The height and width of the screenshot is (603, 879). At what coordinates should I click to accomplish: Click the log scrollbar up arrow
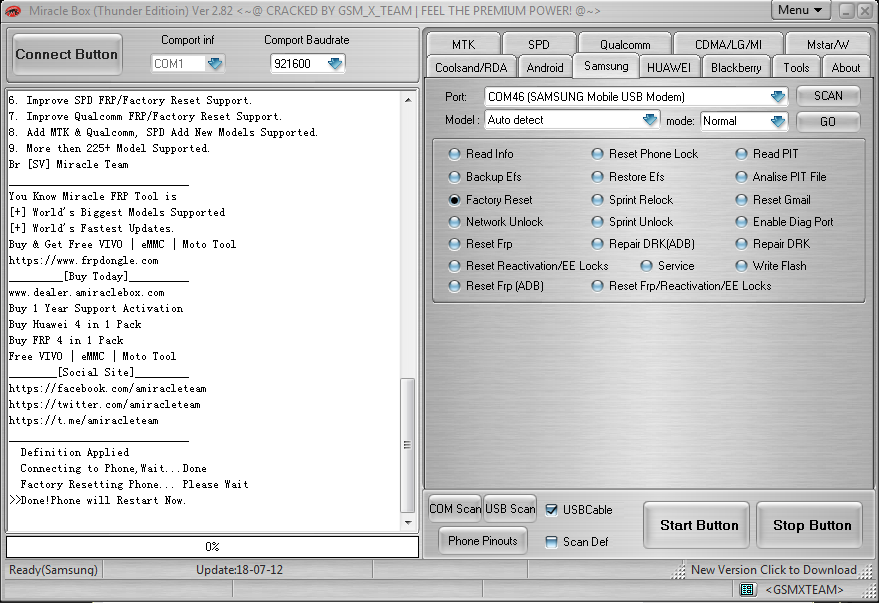click(x=408, y=100)
